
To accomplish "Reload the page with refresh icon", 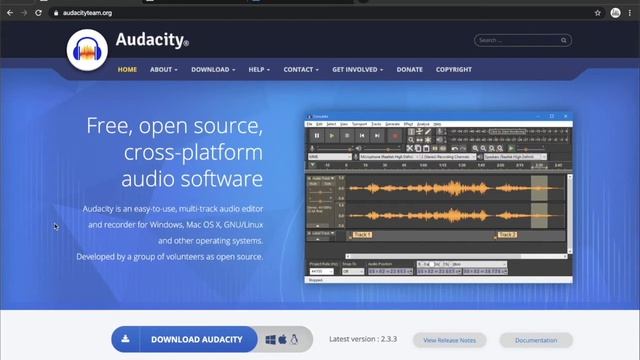I will click(38, 13).
